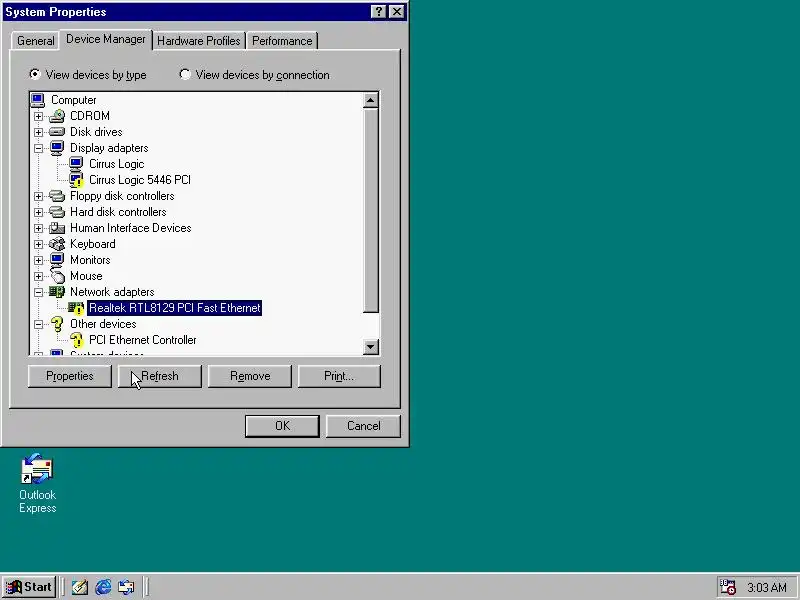Select the PCI Ethernet Controller entry
800x600 pixels.
point(142,340)
